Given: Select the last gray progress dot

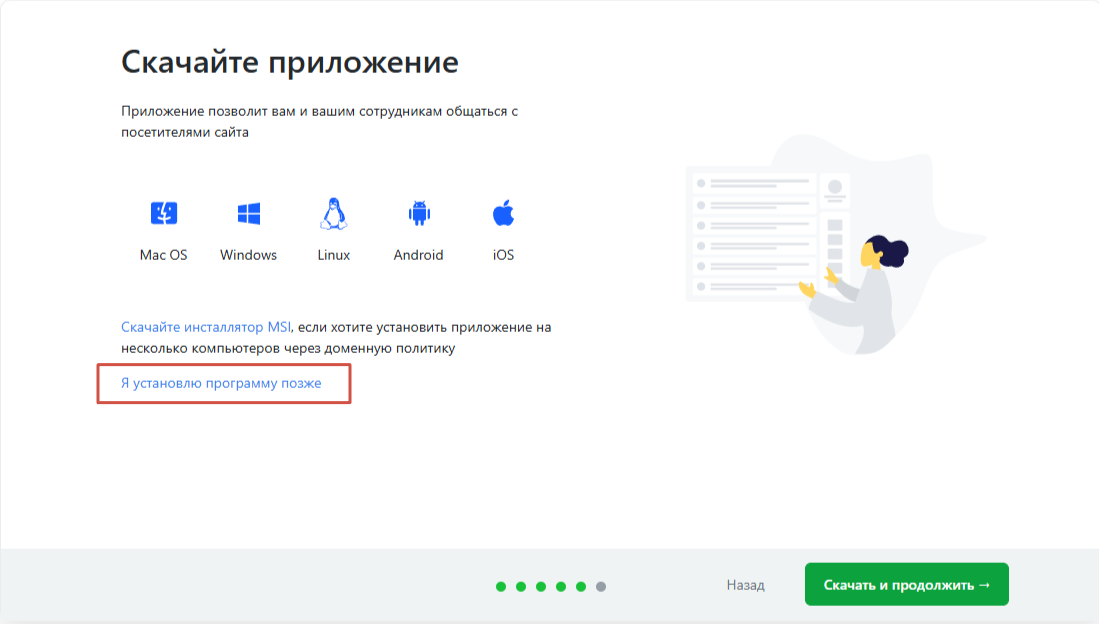Looking at the screenshot, I should pyautogui.click(x=601, y=587).
